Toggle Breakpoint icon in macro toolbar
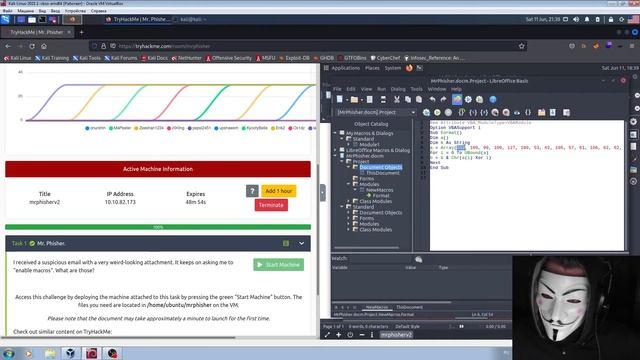 495,112
